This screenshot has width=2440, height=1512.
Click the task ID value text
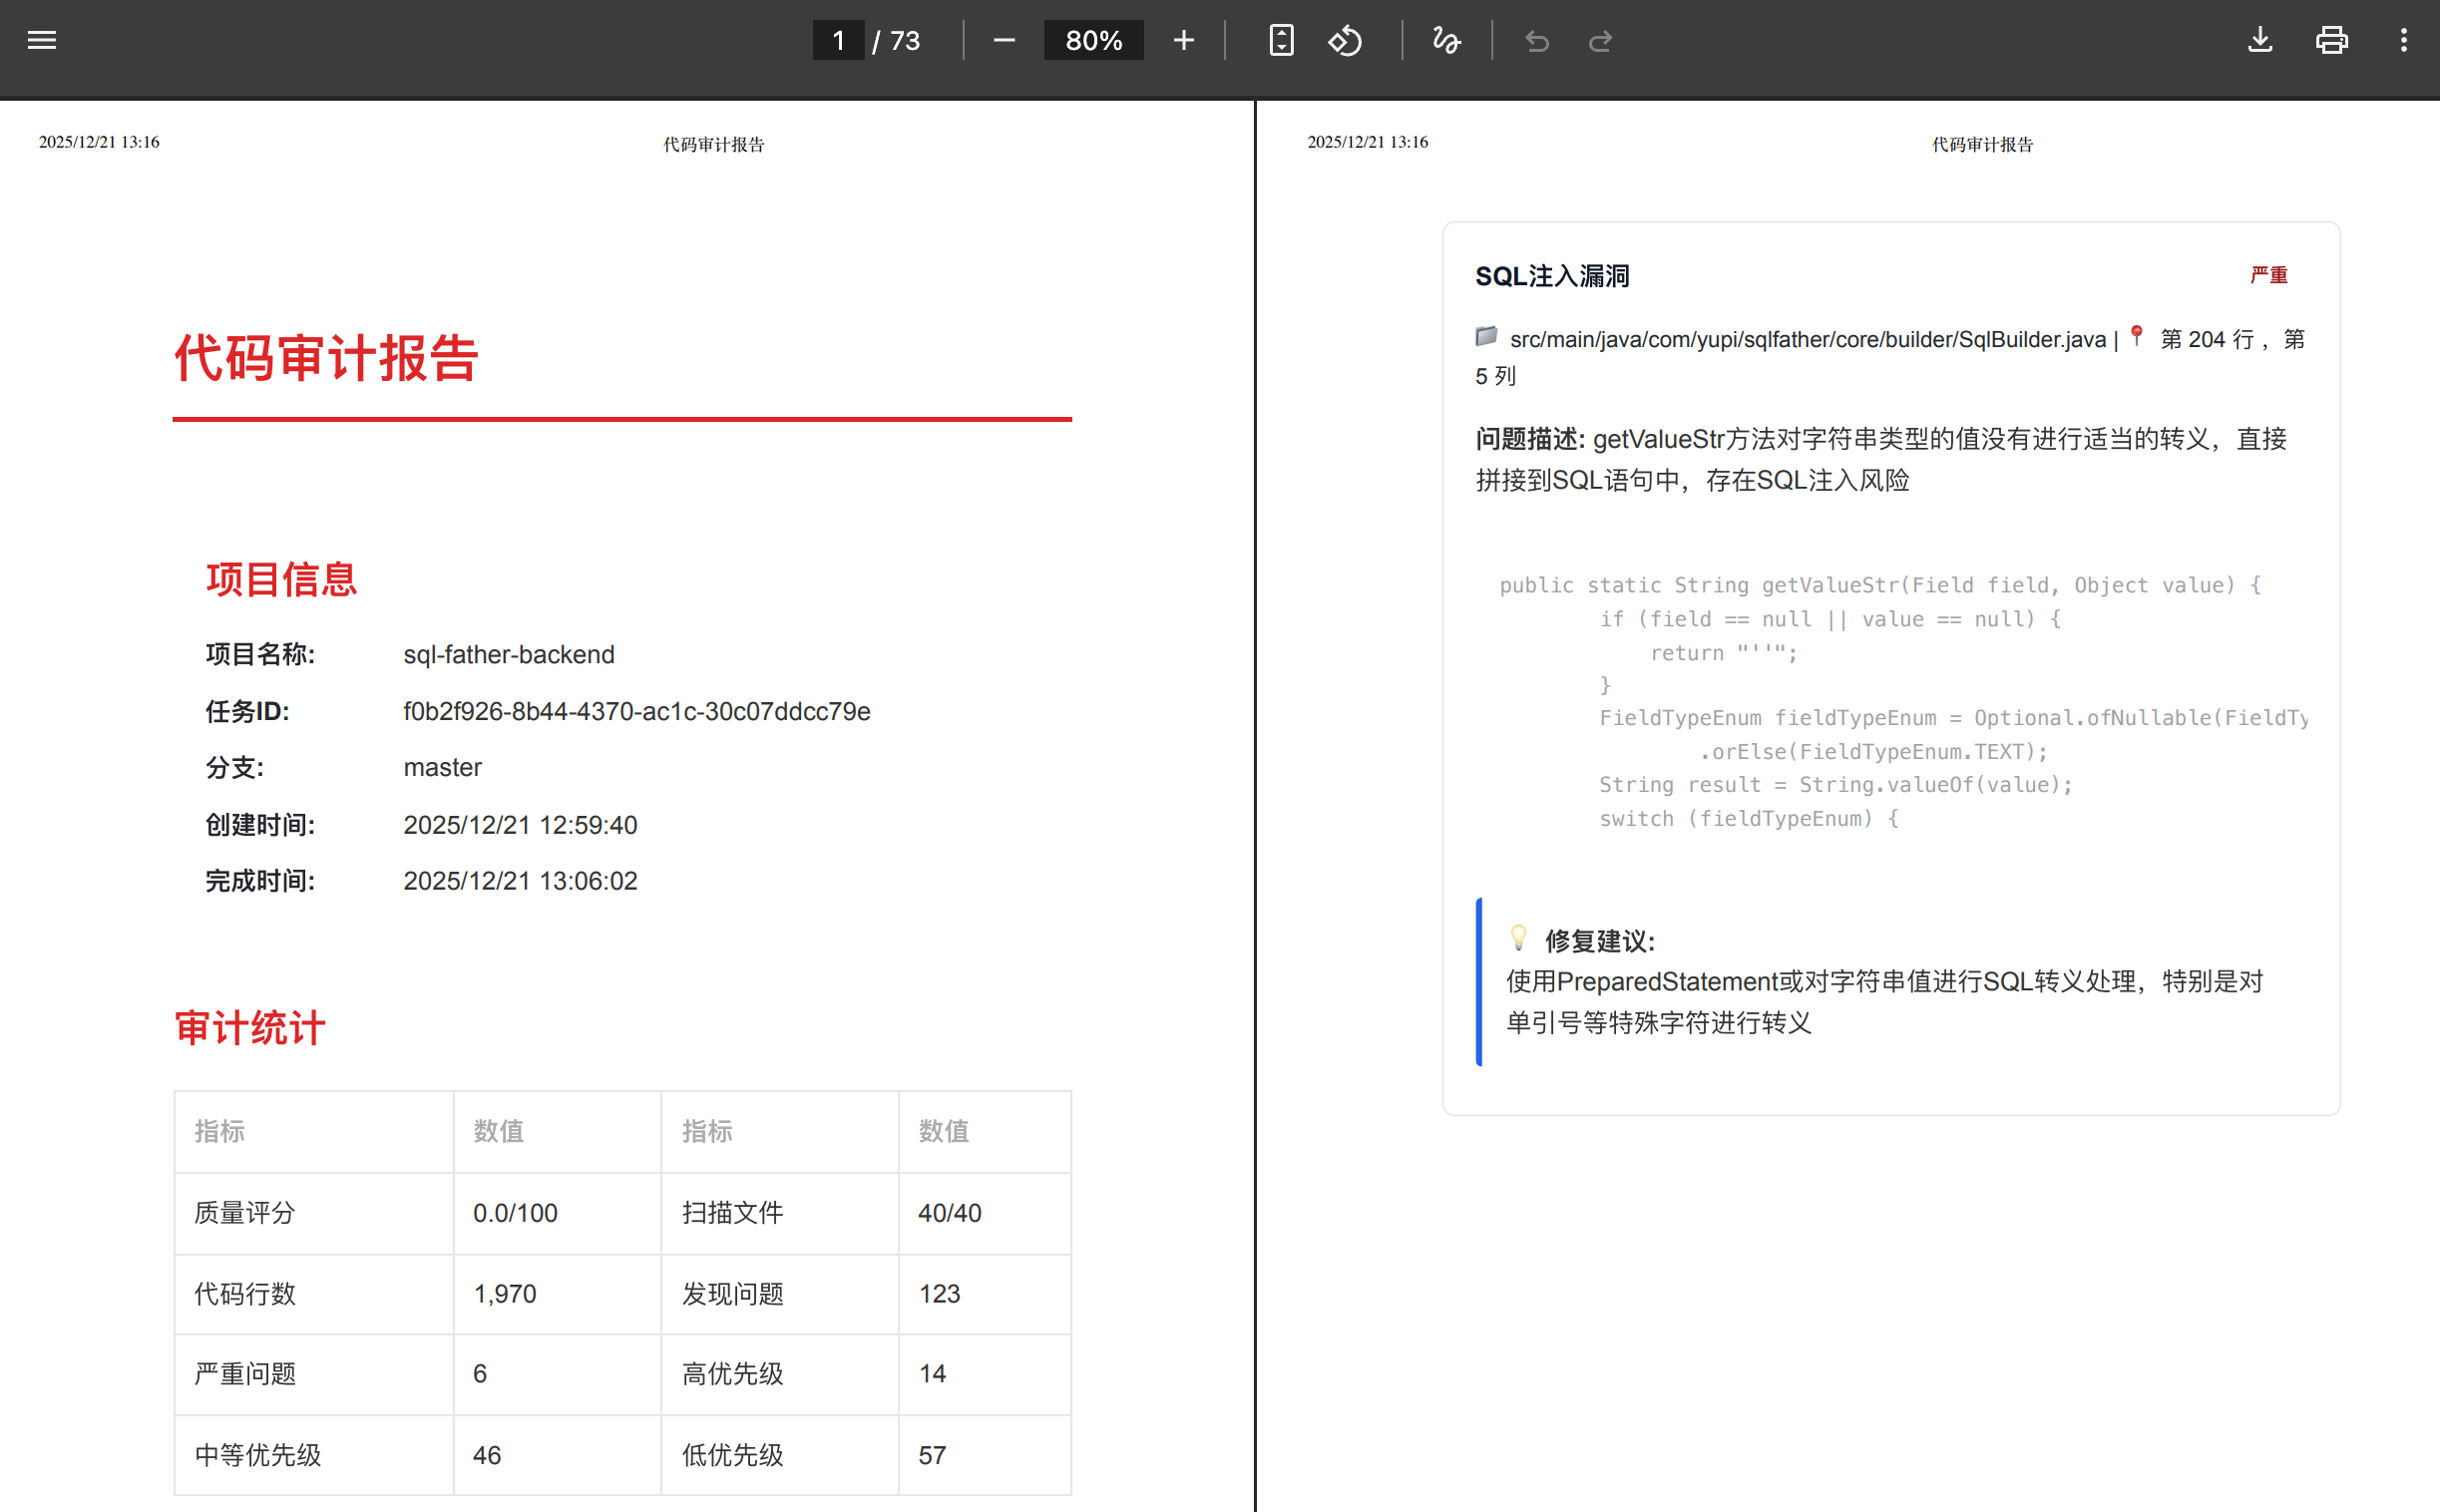636,711
